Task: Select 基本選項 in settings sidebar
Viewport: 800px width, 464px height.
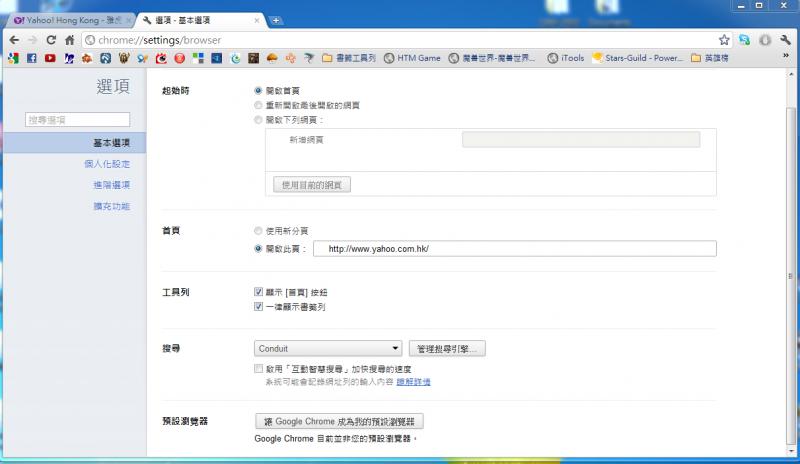Action: pos(74,143)
